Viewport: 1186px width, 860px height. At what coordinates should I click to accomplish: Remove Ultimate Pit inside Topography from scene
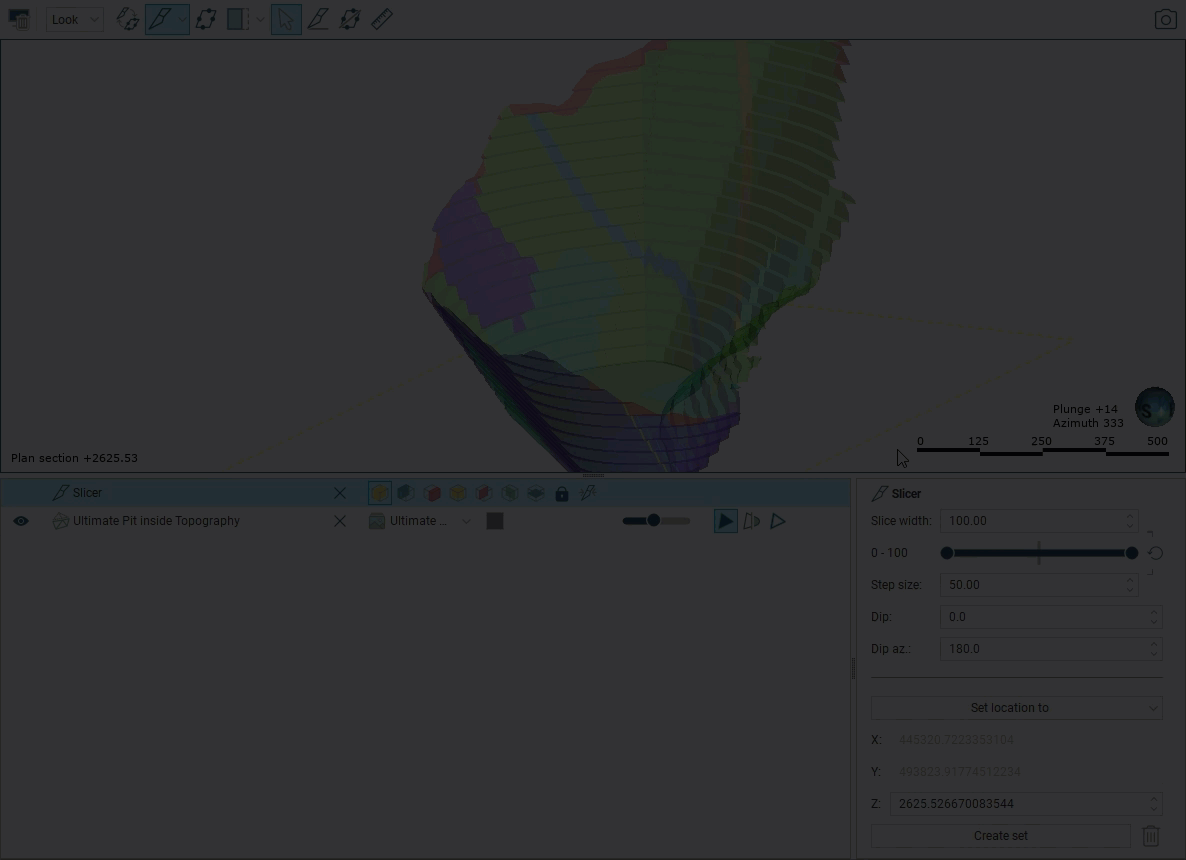point(340,521)
